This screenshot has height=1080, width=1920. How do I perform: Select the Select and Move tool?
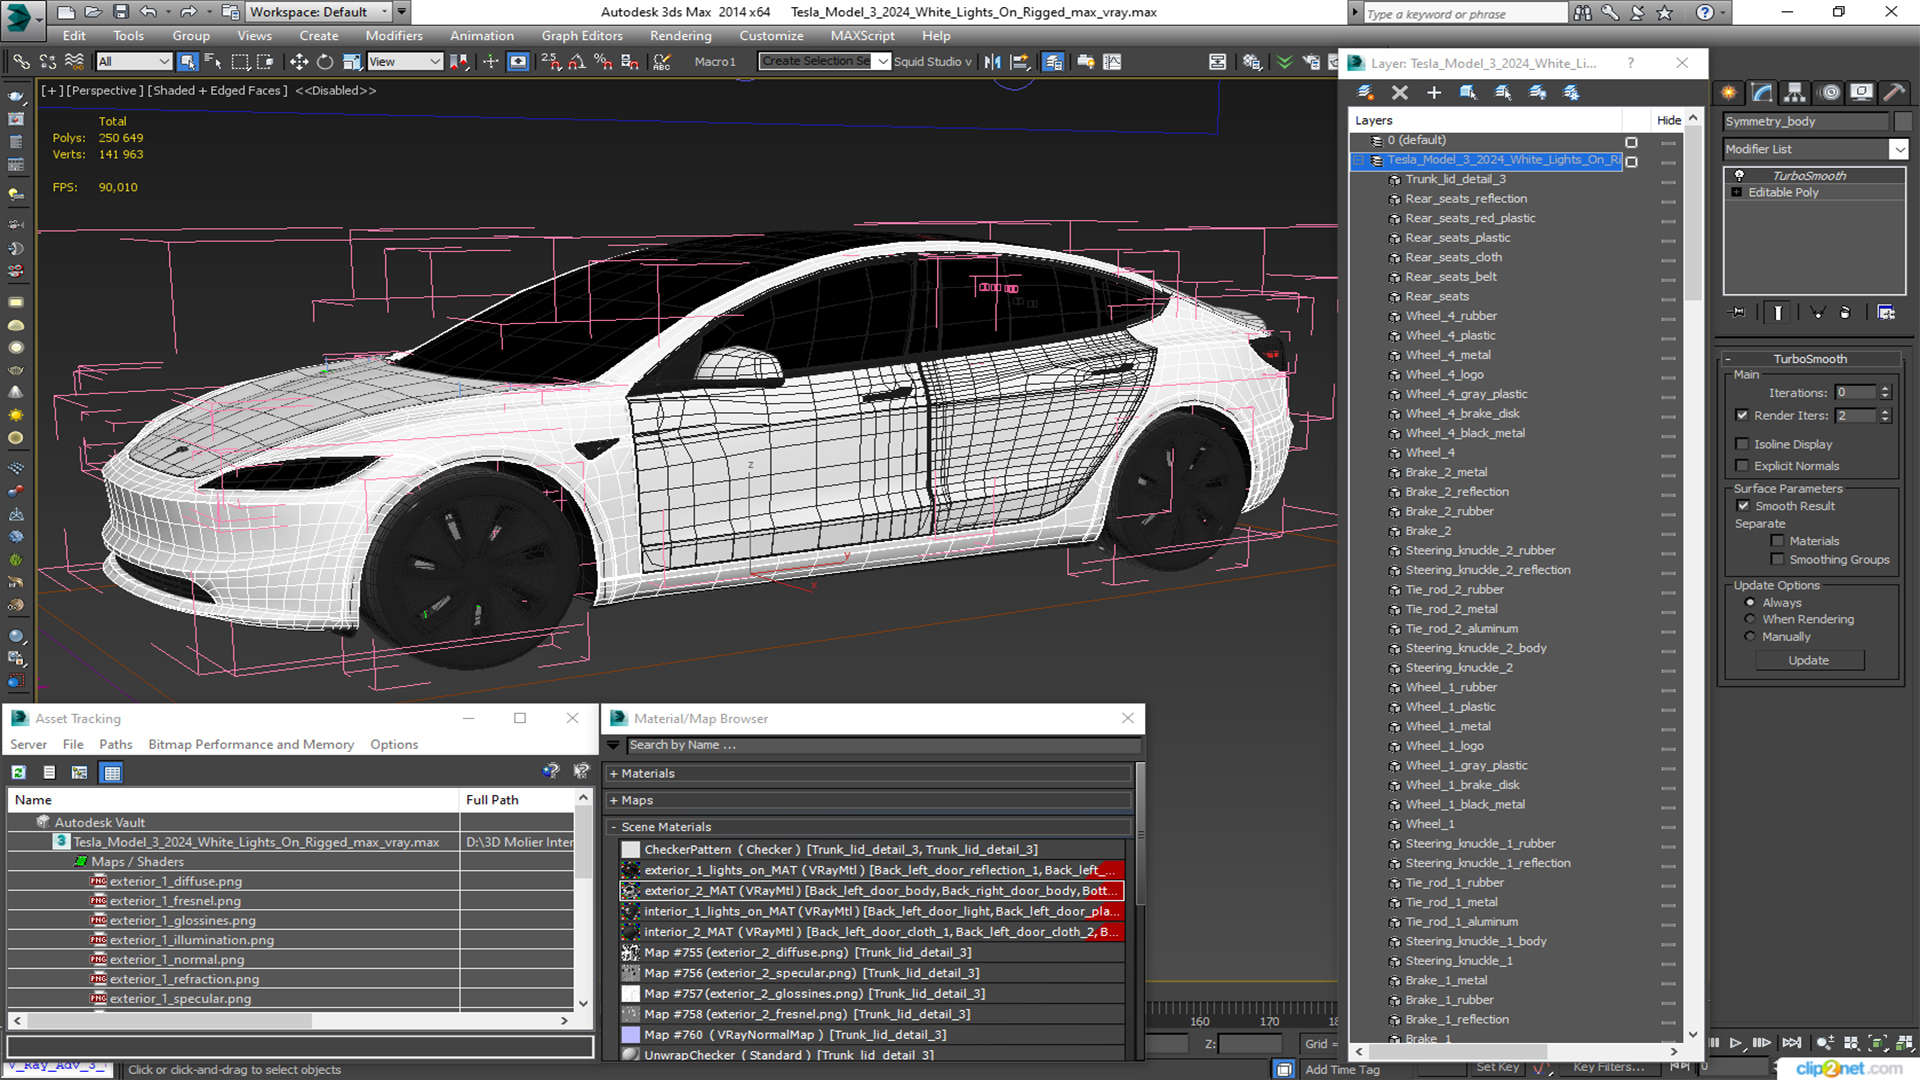[299, 62]
